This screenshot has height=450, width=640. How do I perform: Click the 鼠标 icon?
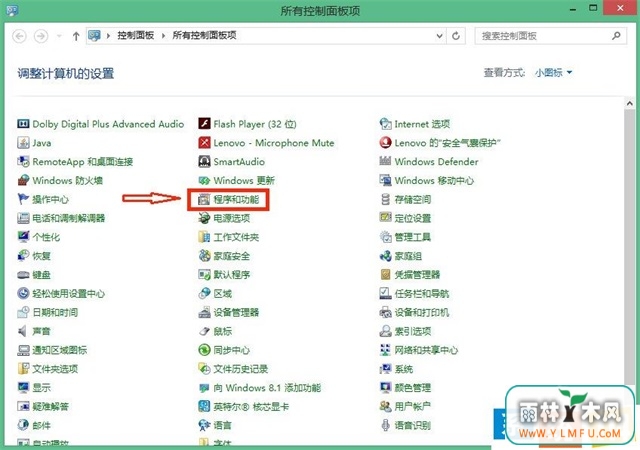click(x=204, y=331)
